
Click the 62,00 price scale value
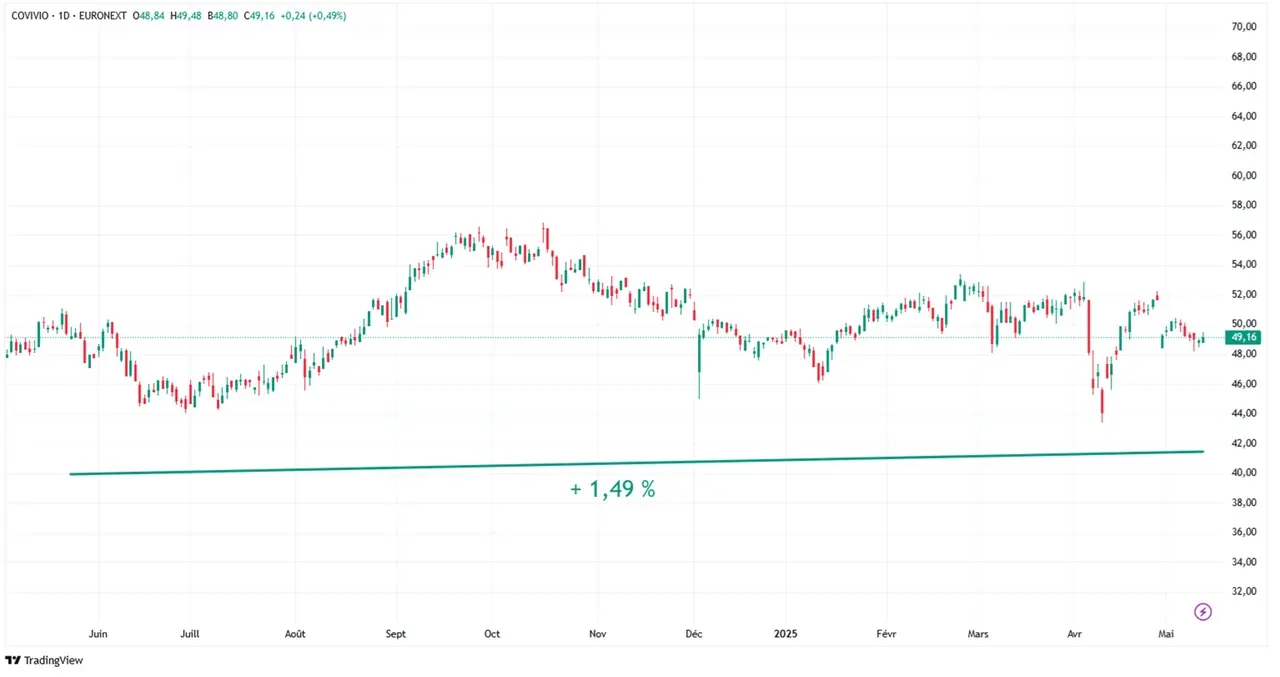1244,146
